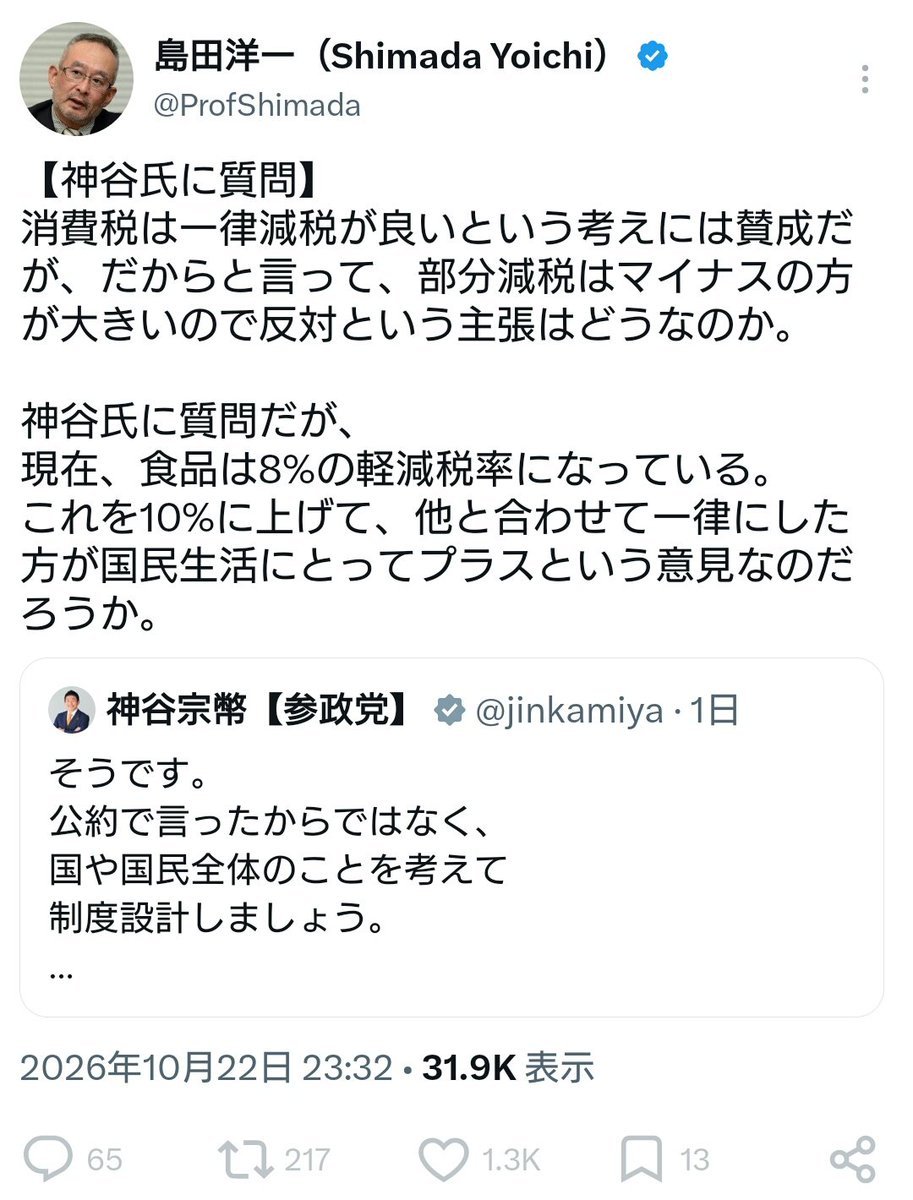This screenshot has width=913, height=1200.
Task: Open @jinkamiya handle in quoted post
Action: tap(567, 711)
